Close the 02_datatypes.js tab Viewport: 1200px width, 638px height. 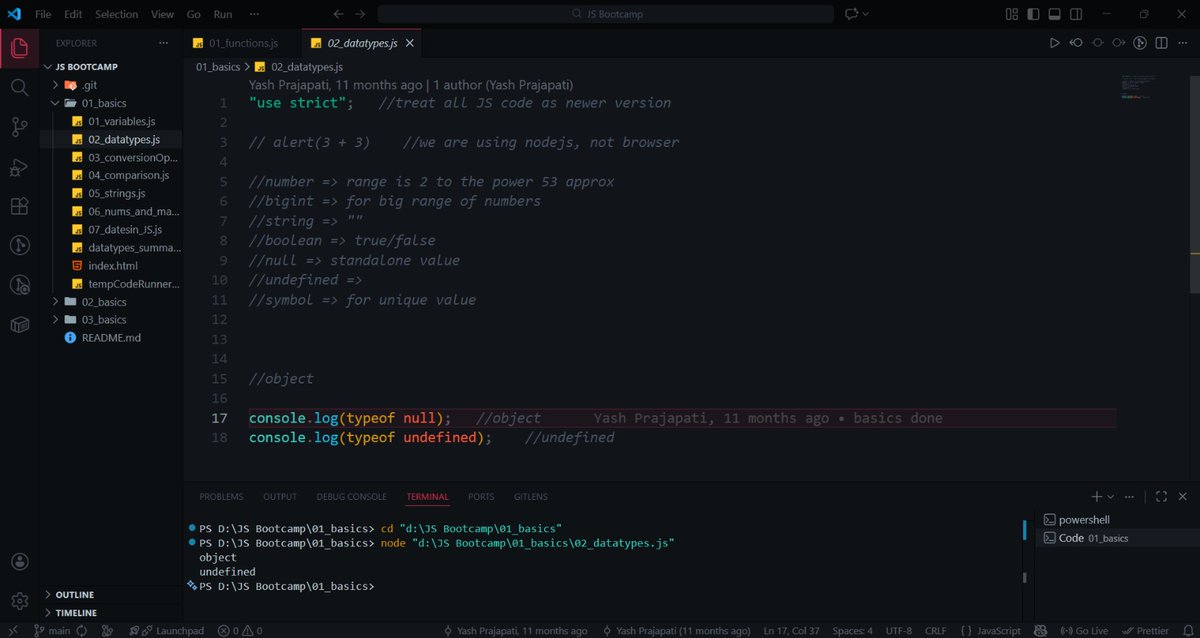click(x=410, y=43)
